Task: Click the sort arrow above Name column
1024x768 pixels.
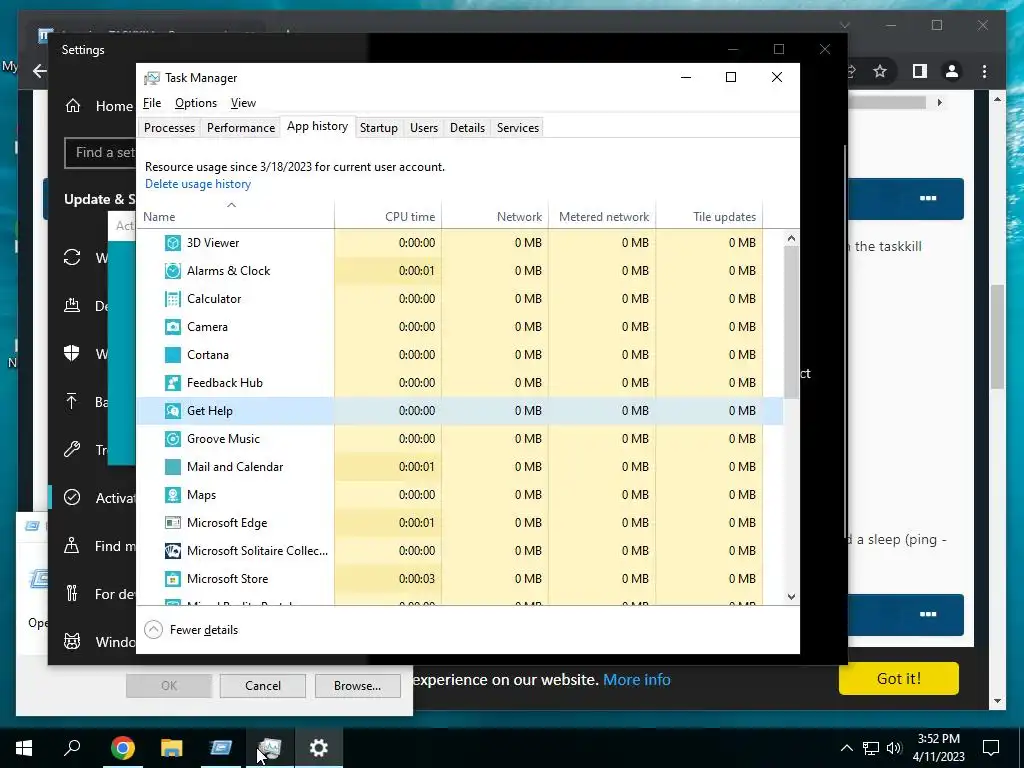Action: [x=231, y=205]
